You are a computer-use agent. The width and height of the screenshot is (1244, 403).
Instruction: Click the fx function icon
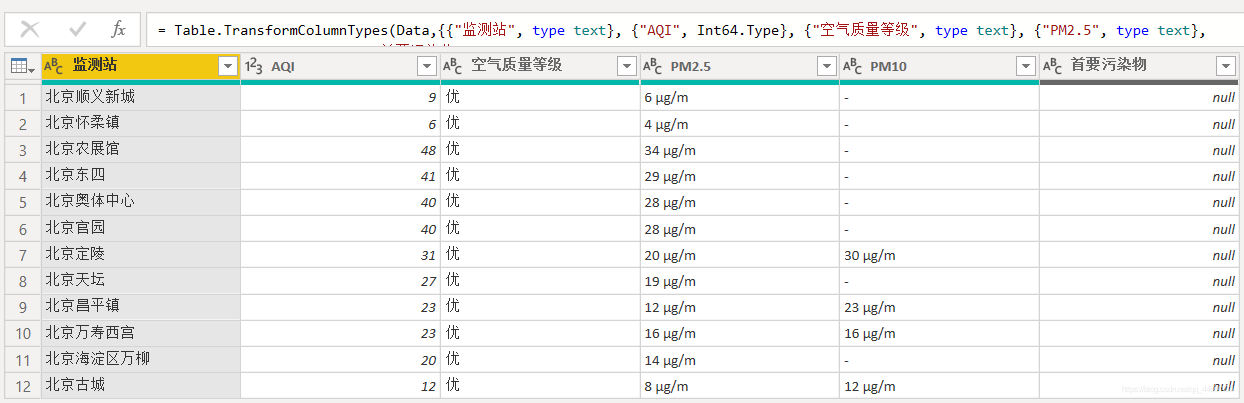click(x=118, y=29)
